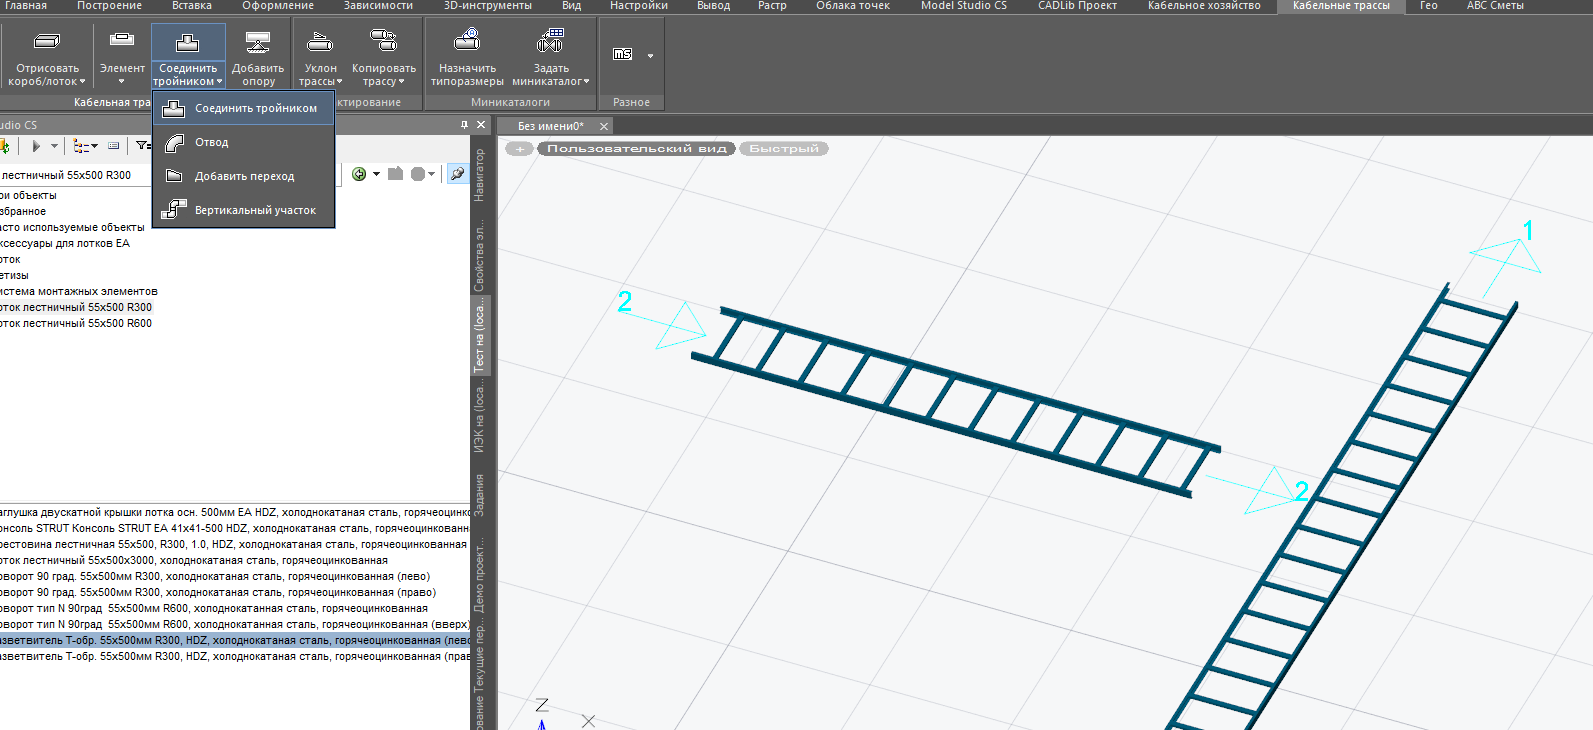Viewport: 1593px width, 730px height.
Task: Open dropdown arrow next to play icon
Action: coord(54,146)
